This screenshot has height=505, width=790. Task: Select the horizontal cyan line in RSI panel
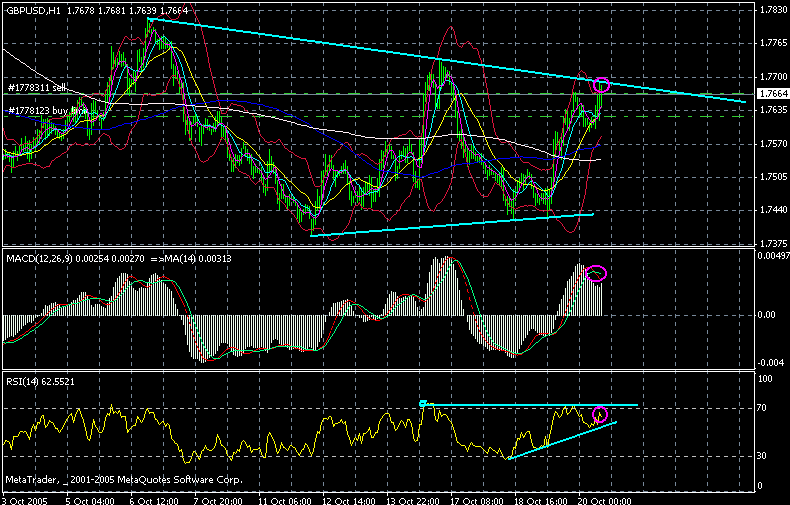[530, 405]
